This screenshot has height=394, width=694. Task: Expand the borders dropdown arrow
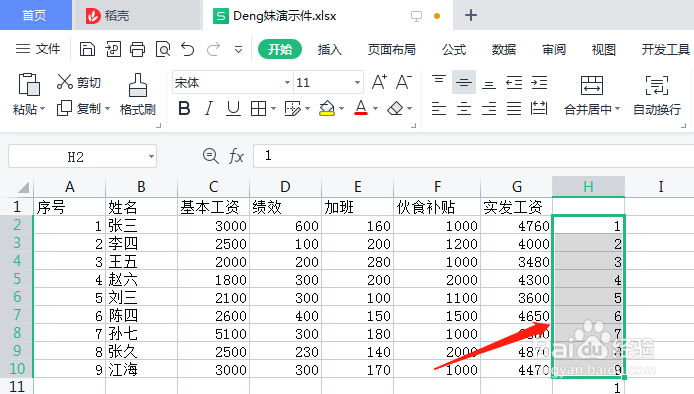tap(273, 108)
